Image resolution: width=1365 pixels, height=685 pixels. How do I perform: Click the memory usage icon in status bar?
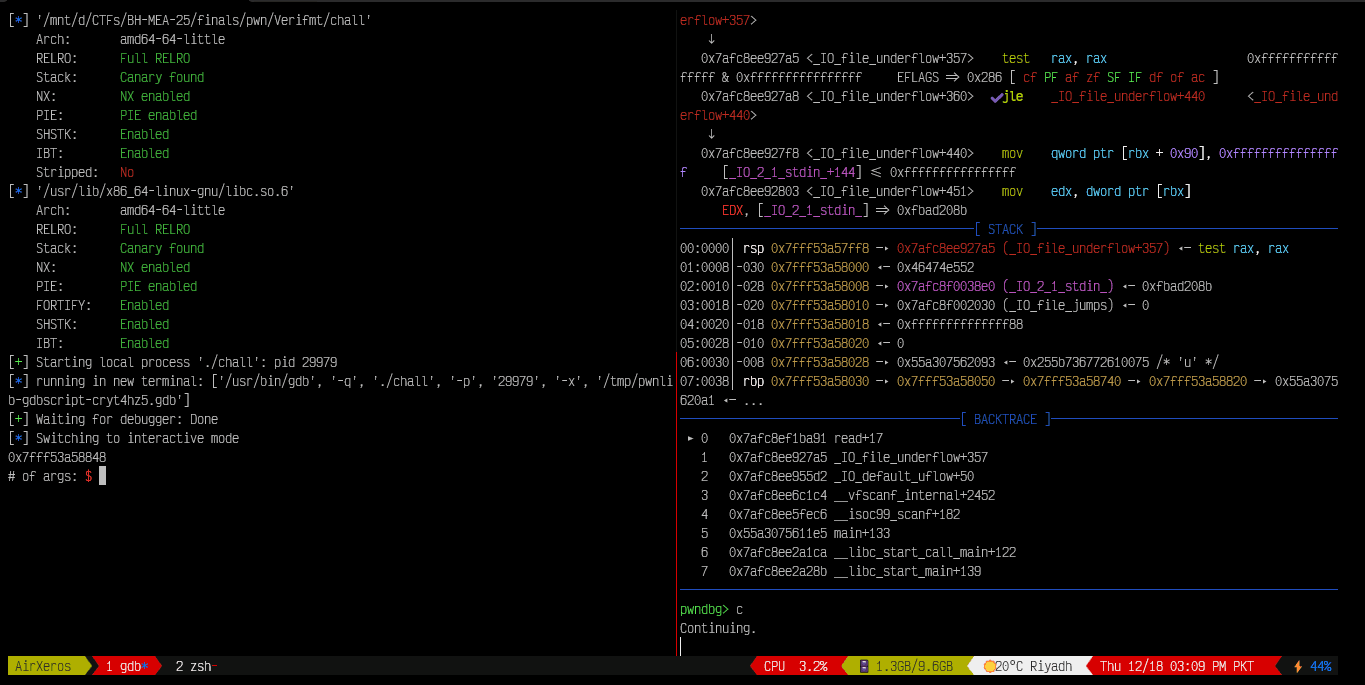coord(863,666)
